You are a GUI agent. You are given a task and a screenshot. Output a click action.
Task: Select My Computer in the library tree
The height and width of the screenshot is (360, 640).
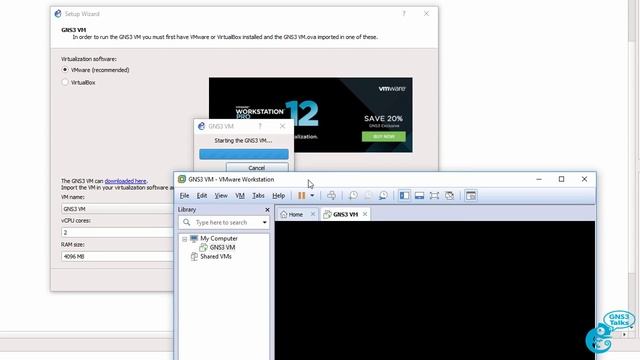click(x=219, y=238)
